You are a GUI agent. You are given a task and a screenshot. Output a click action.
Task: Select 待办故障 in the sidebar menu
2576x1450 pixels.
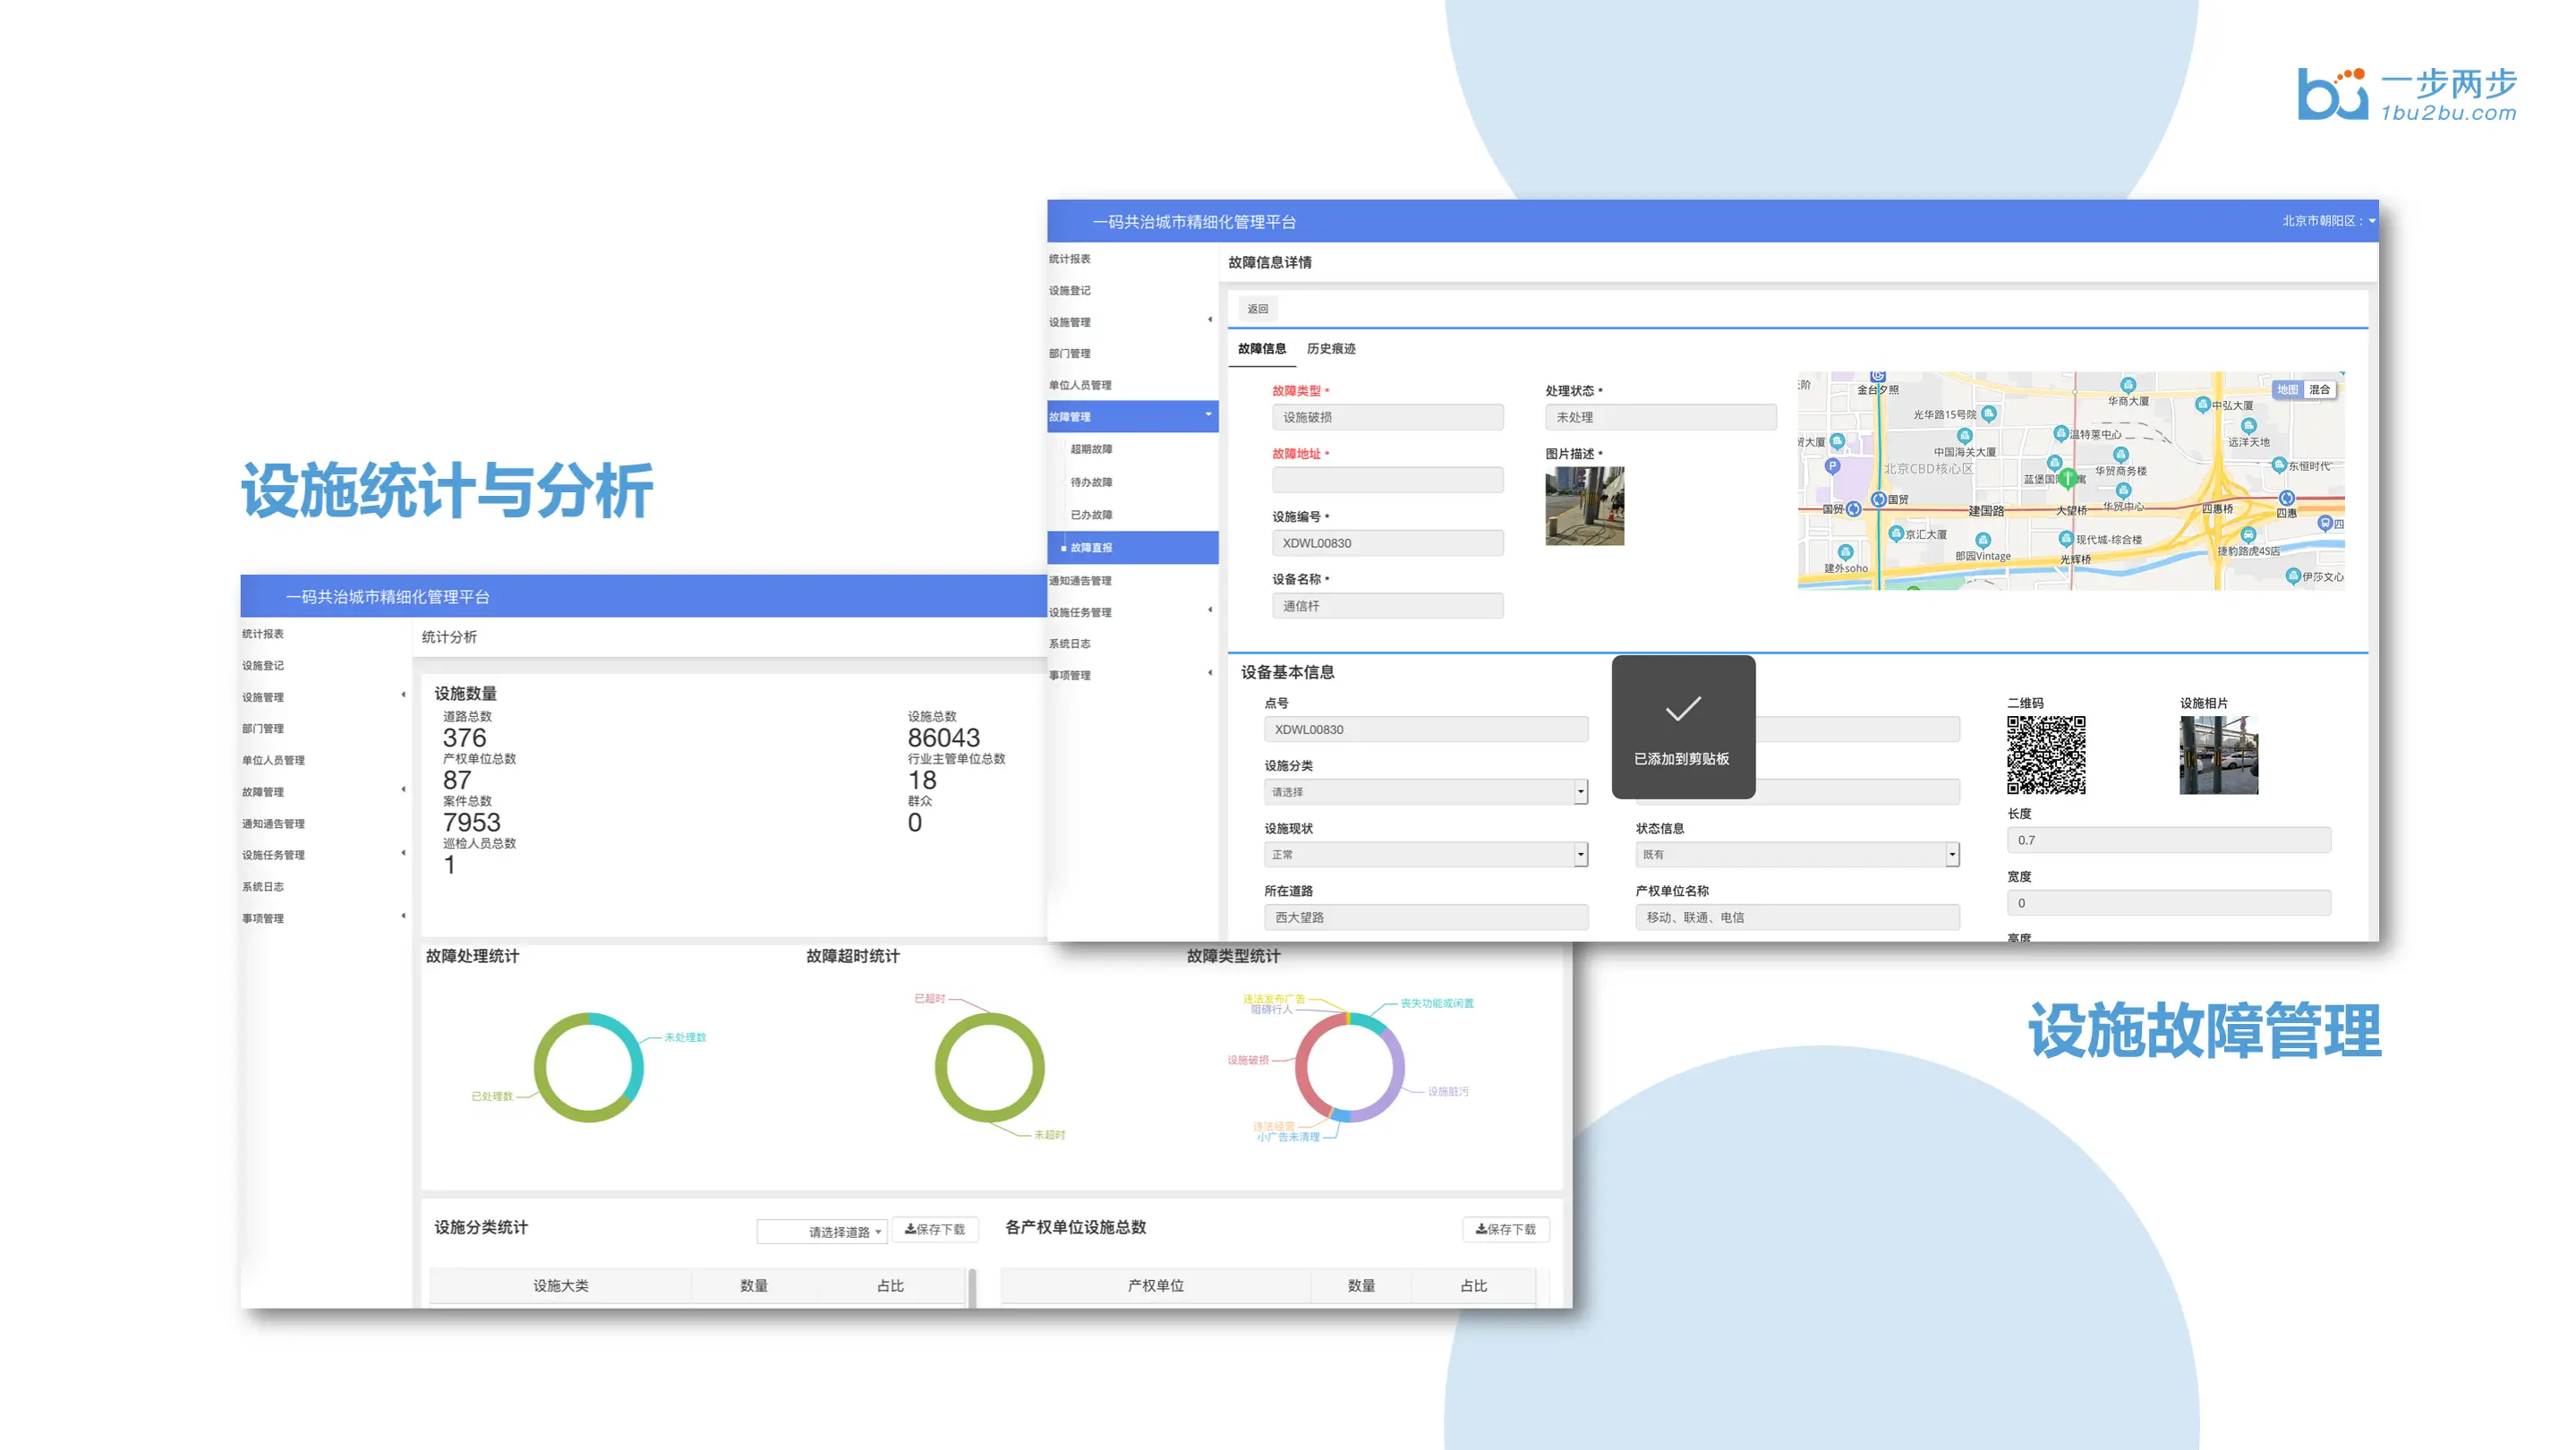[x=1091, y=482]
